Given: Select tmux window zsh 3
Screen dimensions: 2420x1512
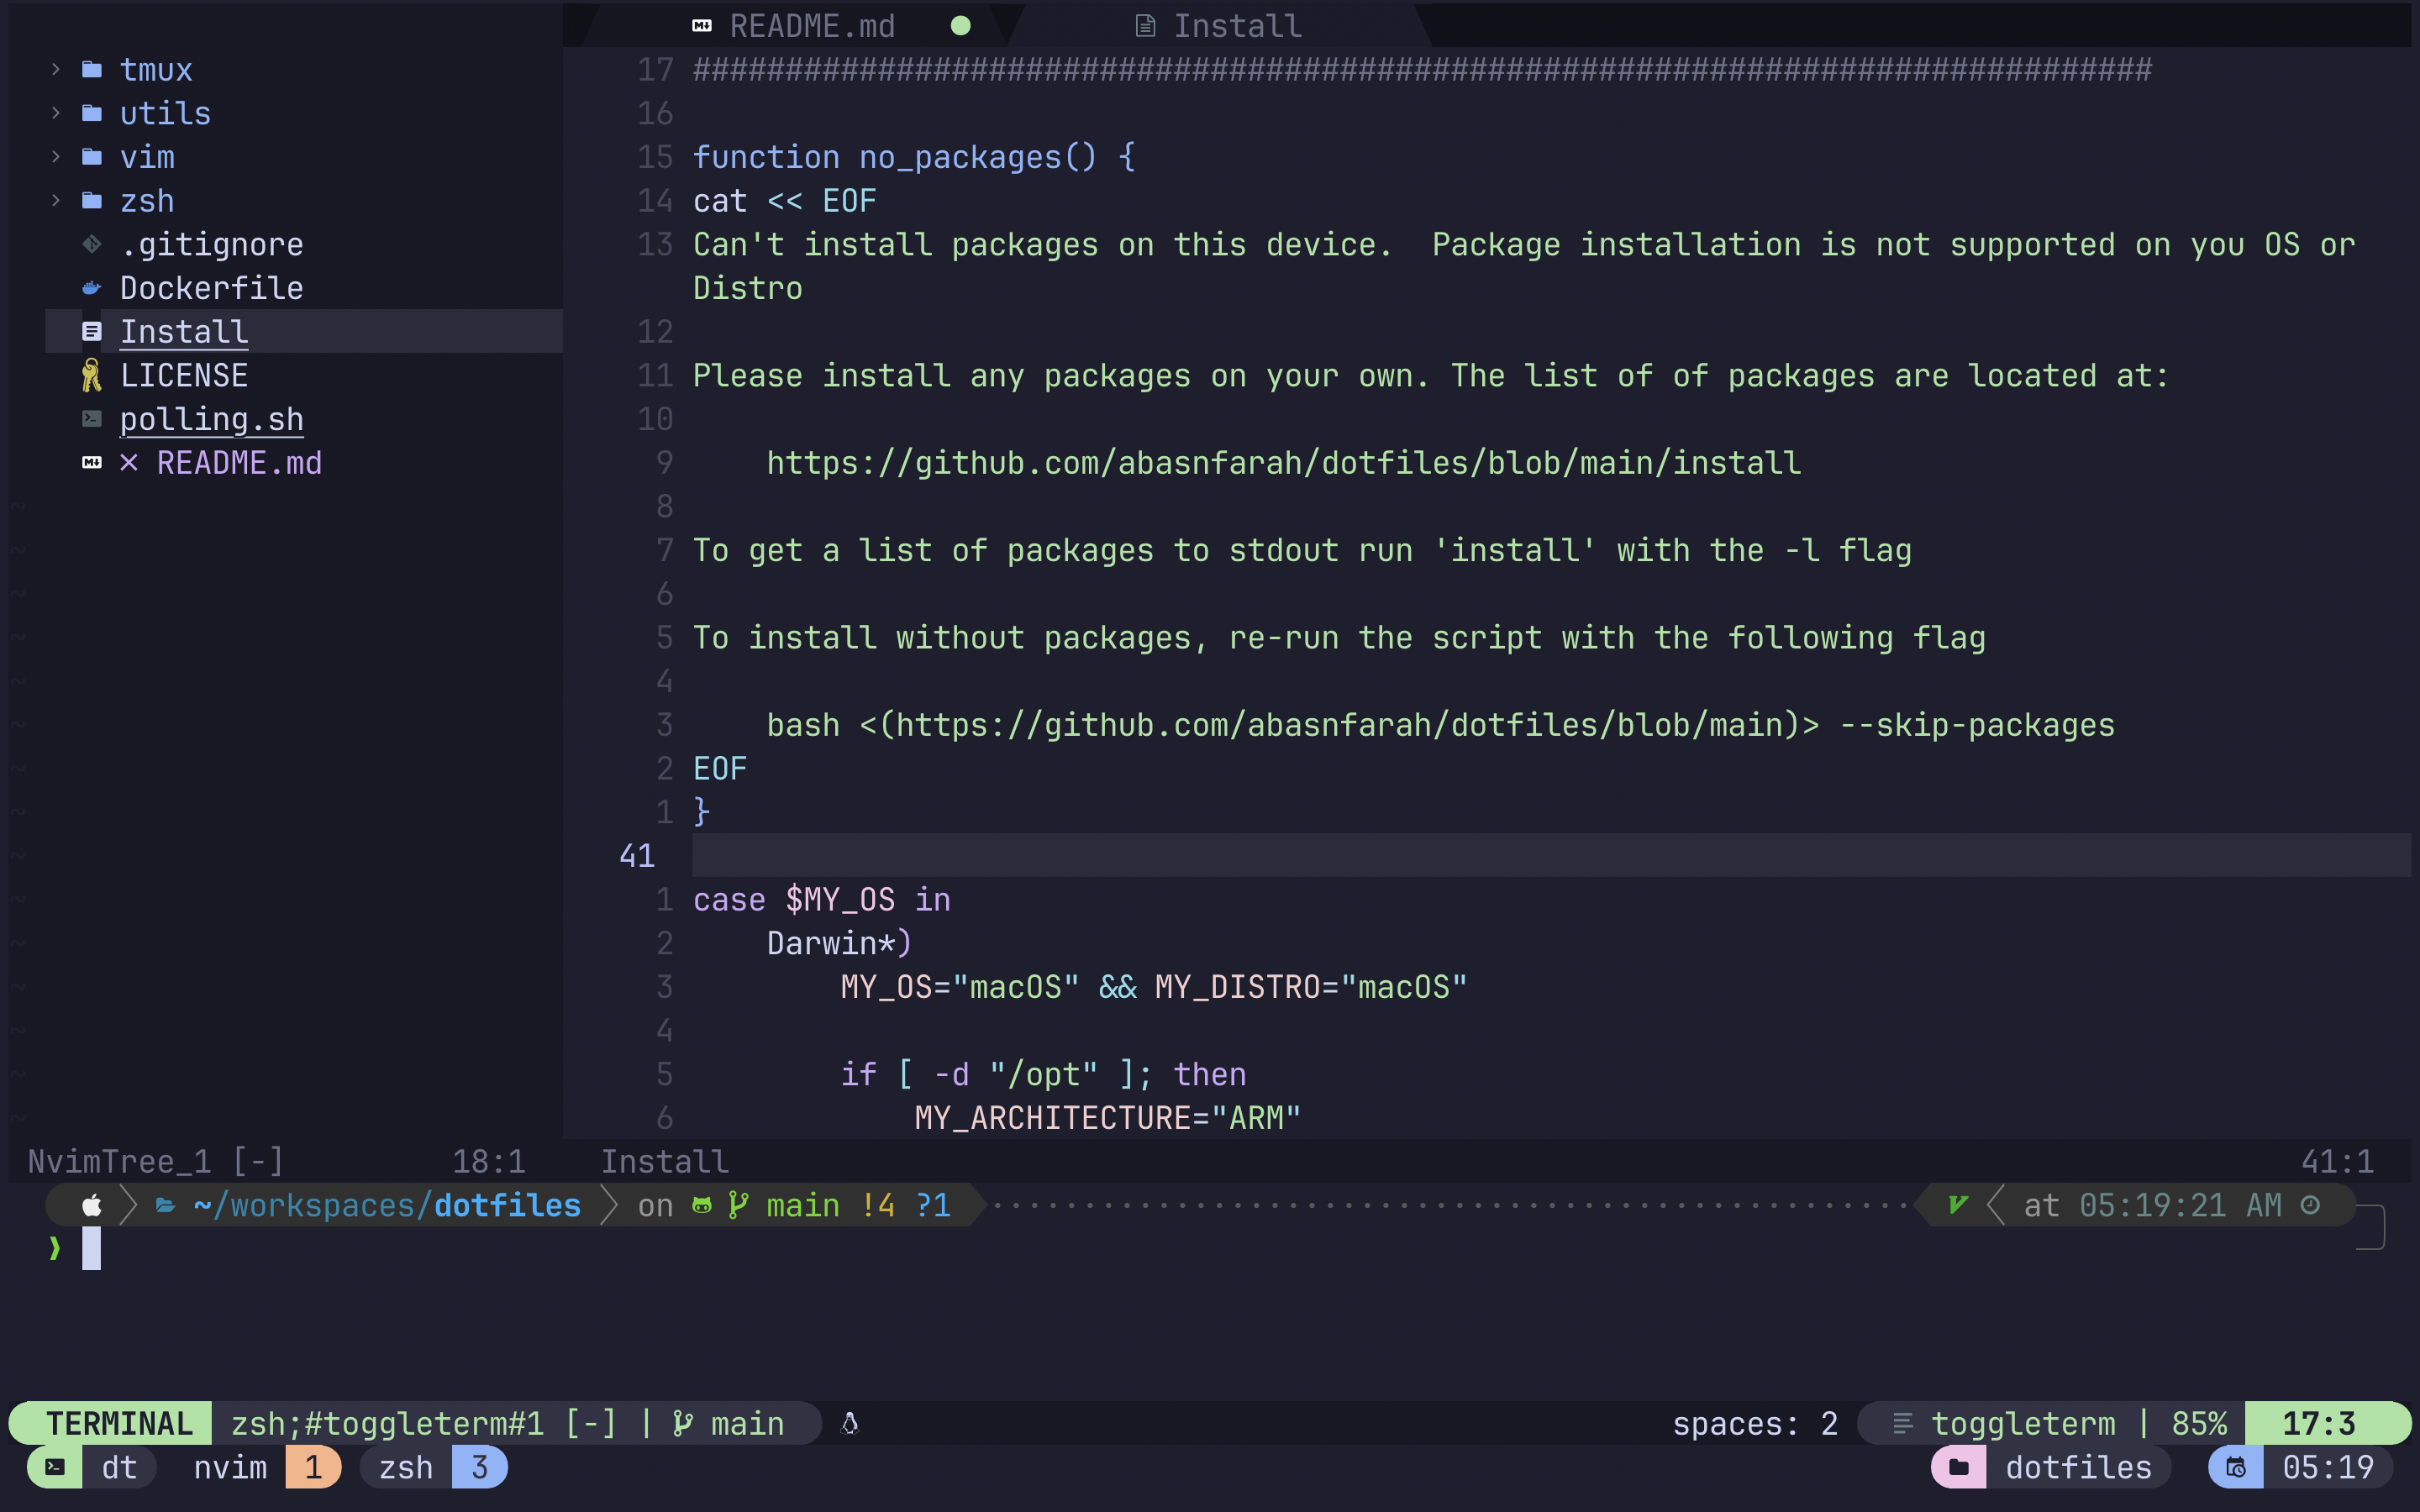Looking at the screenshot, I should tap(432, 1467).
